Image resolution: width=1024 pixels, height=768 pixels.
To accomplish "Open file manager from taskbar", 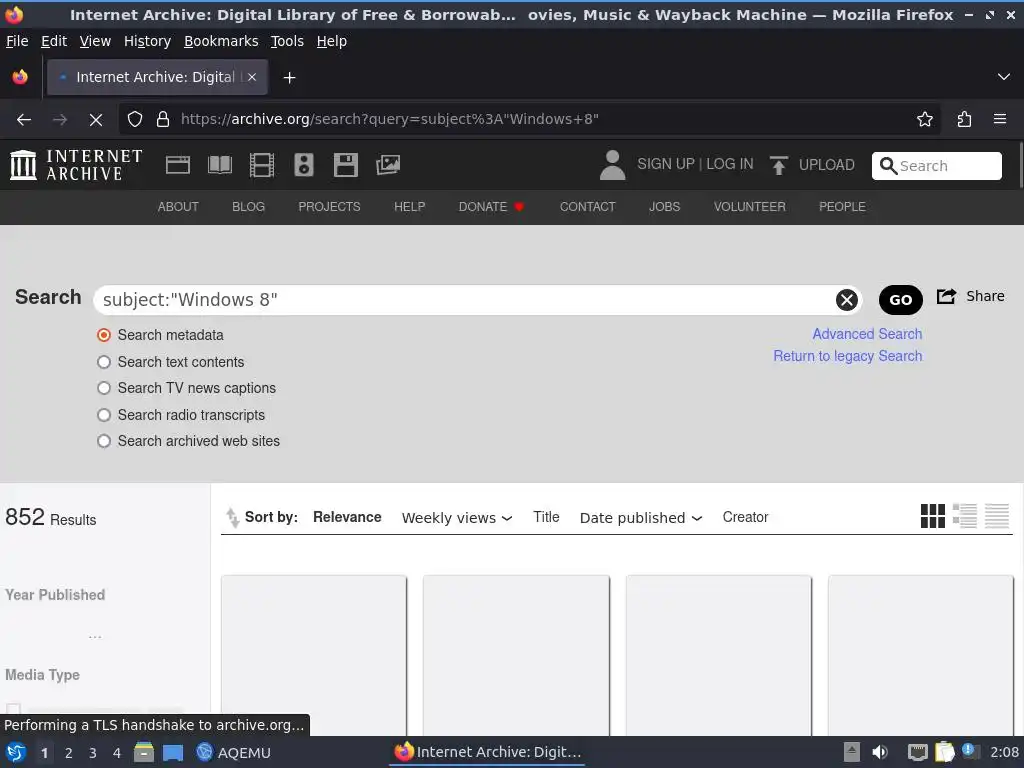I will pyautogui.click(x=144, y=752).
